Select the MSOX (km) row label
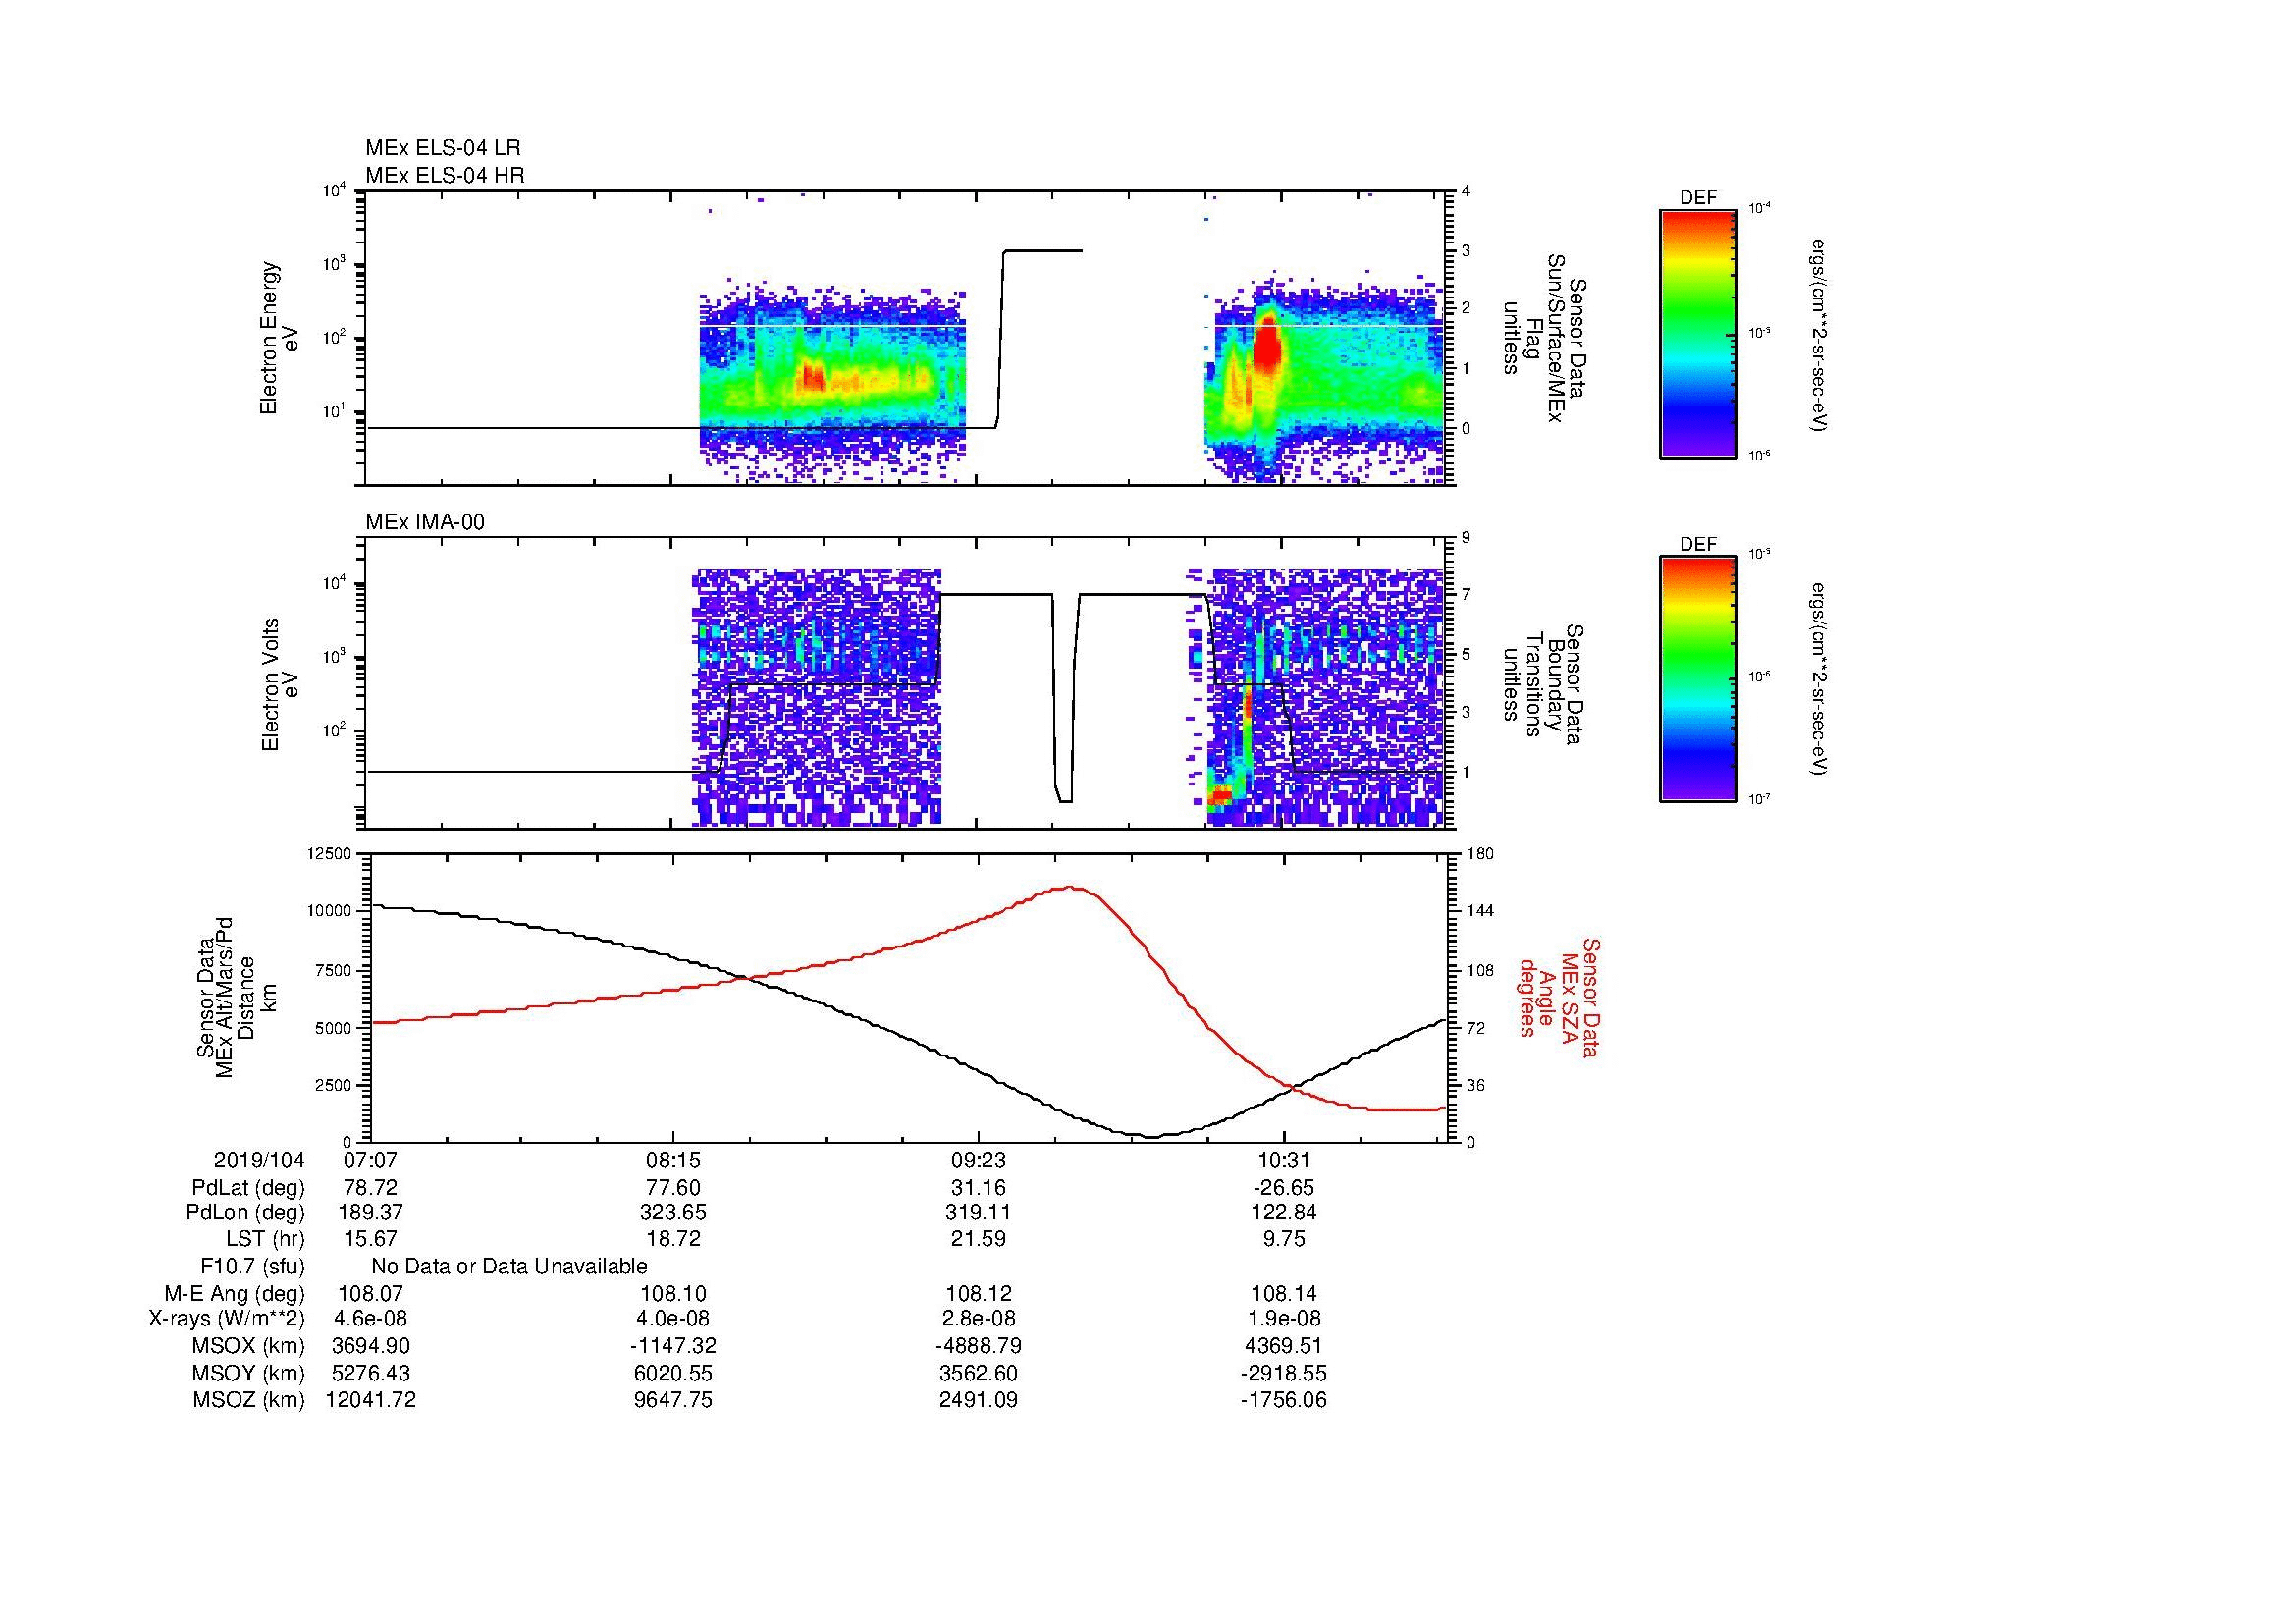The image size is (2296, 1623). point(248,1346)
